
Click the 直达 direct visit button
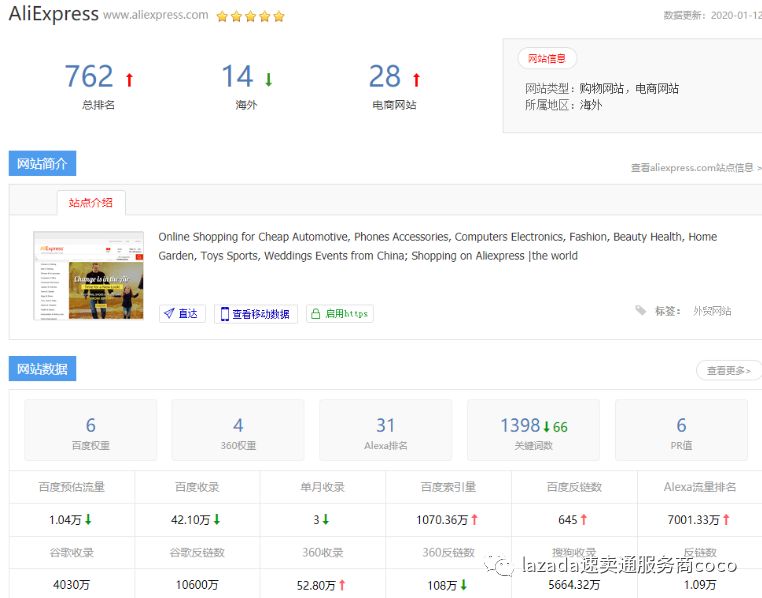tap(182, 313)
